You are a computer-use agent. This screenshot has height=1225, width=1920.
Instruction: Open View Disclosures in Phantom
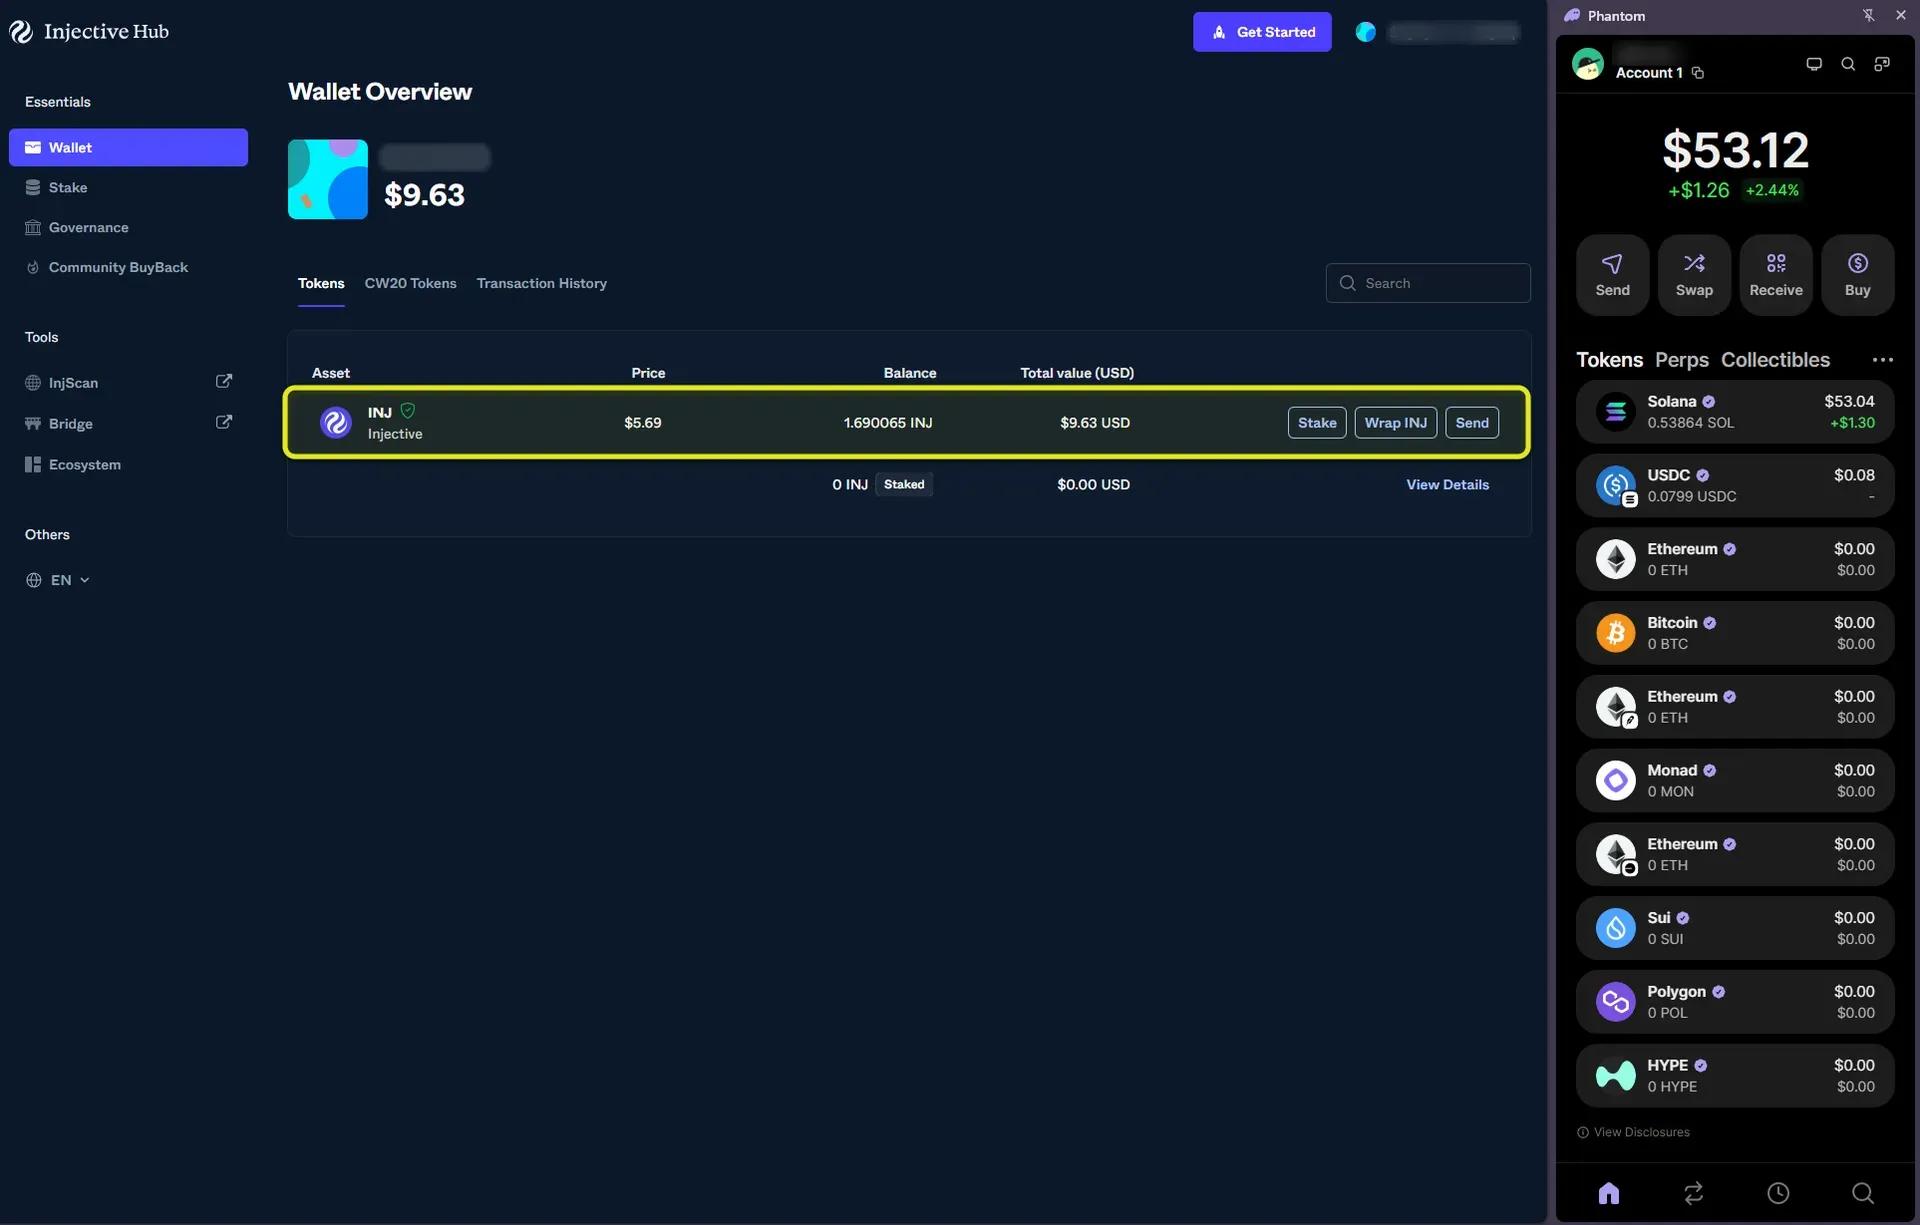[x=1633, y=1133]
